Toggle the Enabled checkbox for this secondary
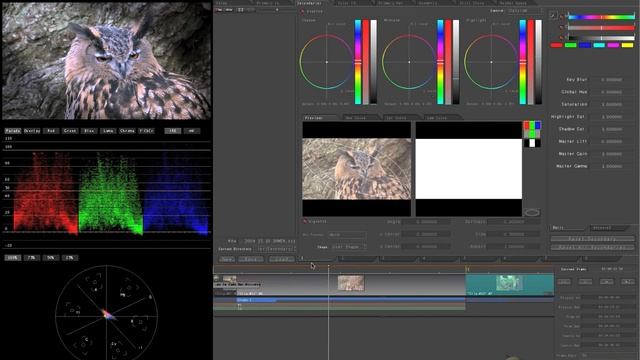Screen dimensions: 640x360 [303, 11]
